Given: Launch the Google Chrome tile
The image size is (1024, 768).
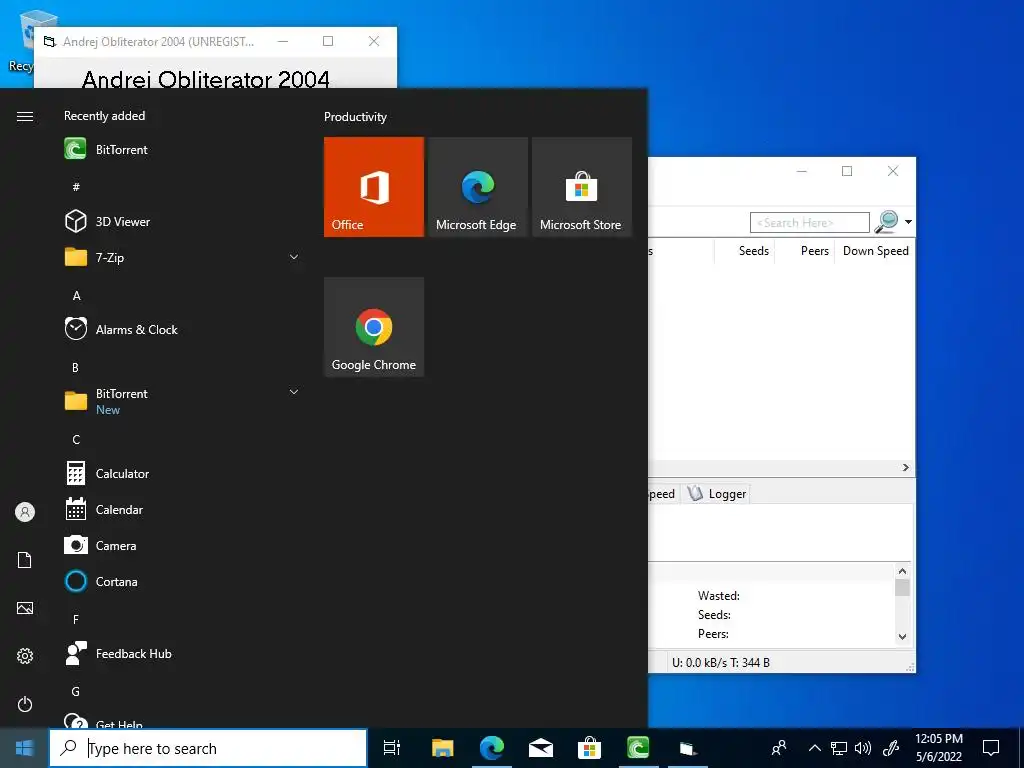Looking at the screenshot, I should click(x=374, y=327).
